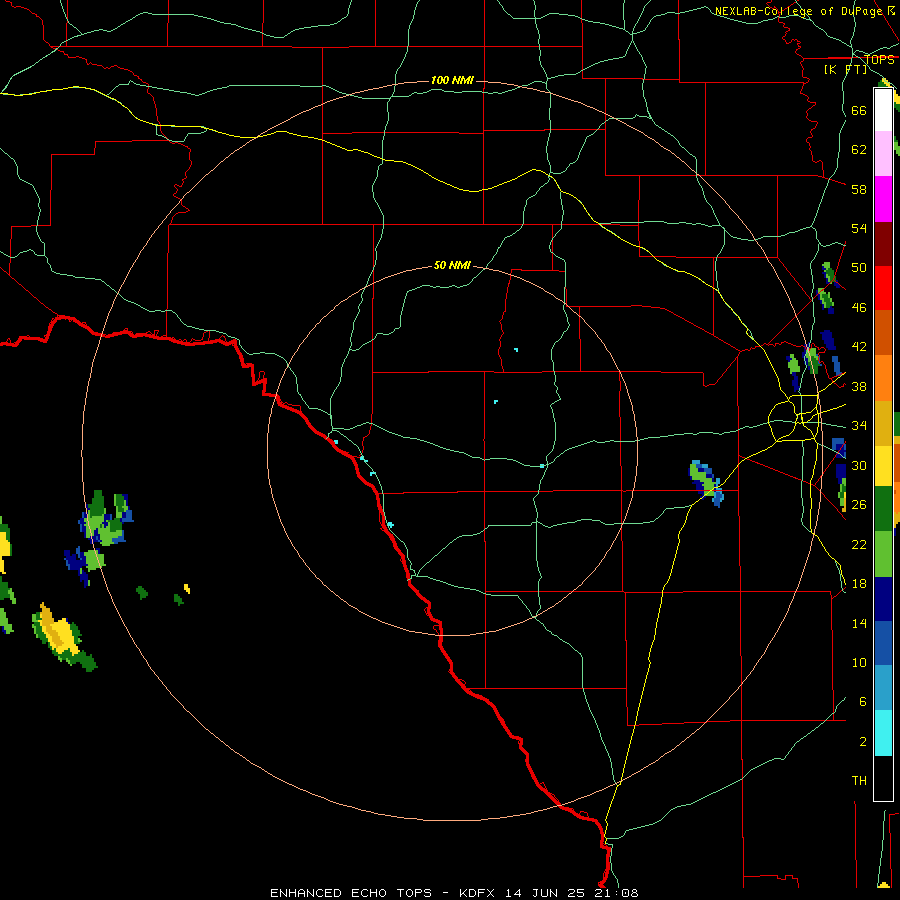The width and height of the screenshot is (900, 900).
Task: Click the 50 NMI range ring label
Action: point(452,265)
